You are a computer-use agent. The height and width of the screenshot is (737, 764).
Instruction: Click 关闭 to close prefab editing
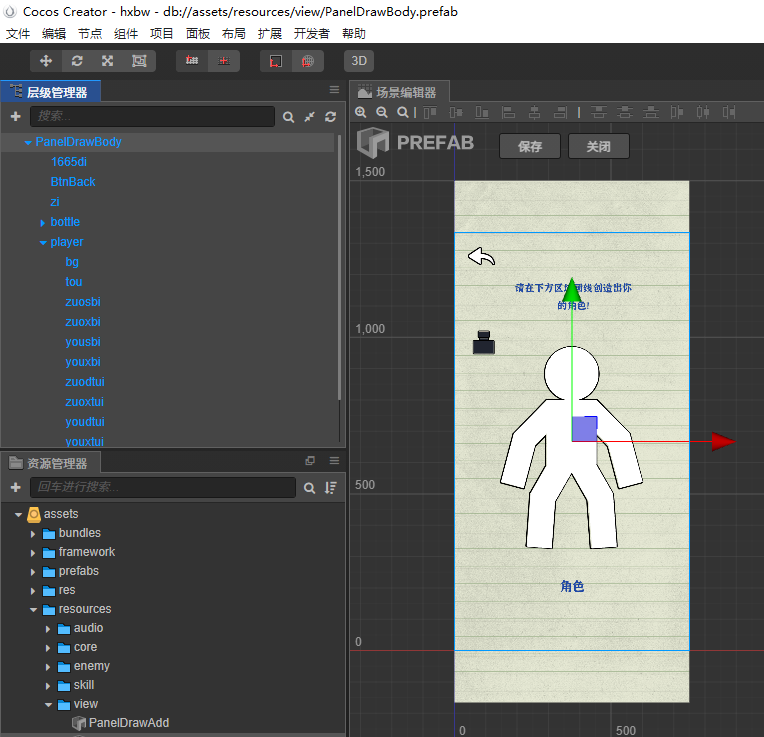point(598,146)
